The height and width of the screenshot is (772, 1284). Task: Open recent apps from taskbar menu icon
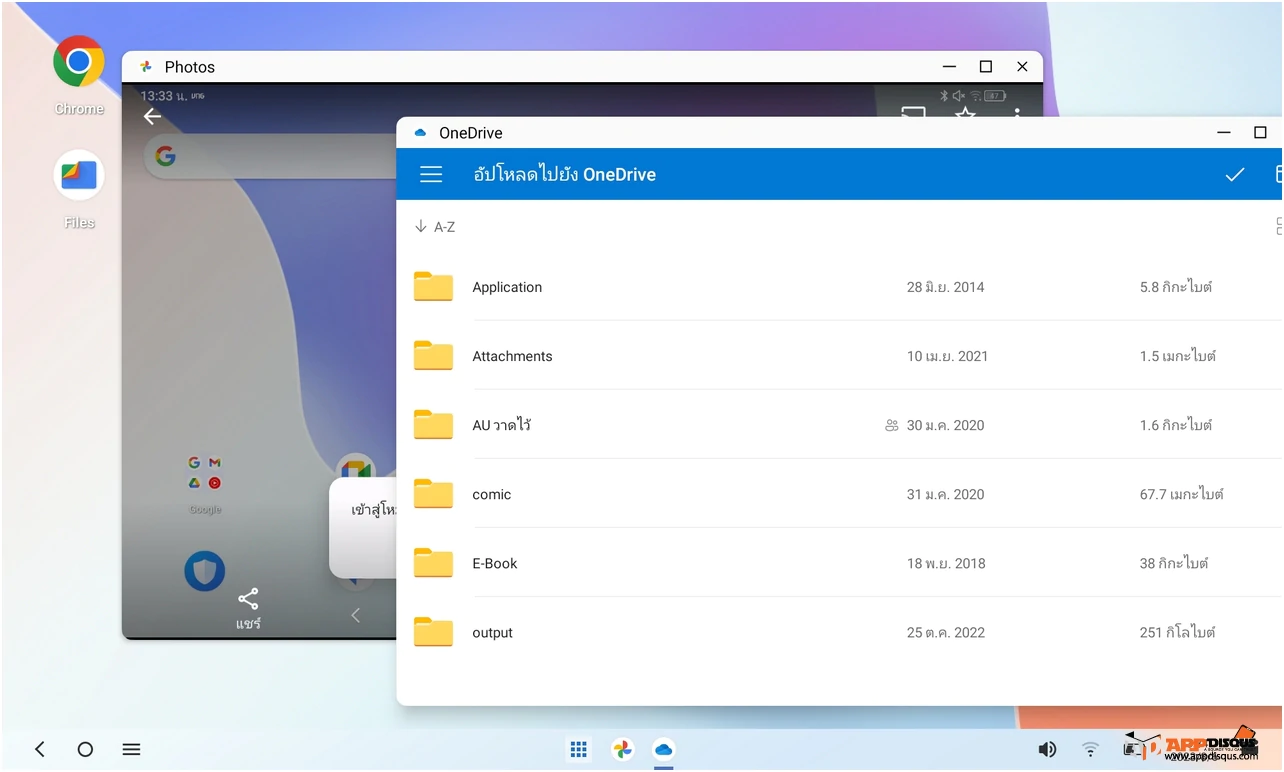tap(131, 749)
